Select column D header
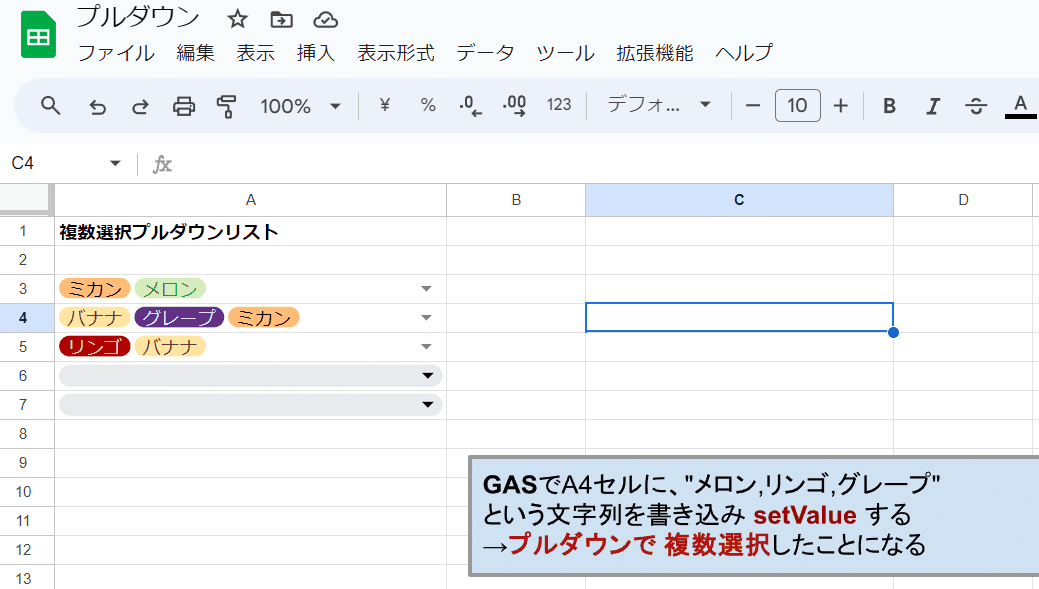 tap(963, 200)
